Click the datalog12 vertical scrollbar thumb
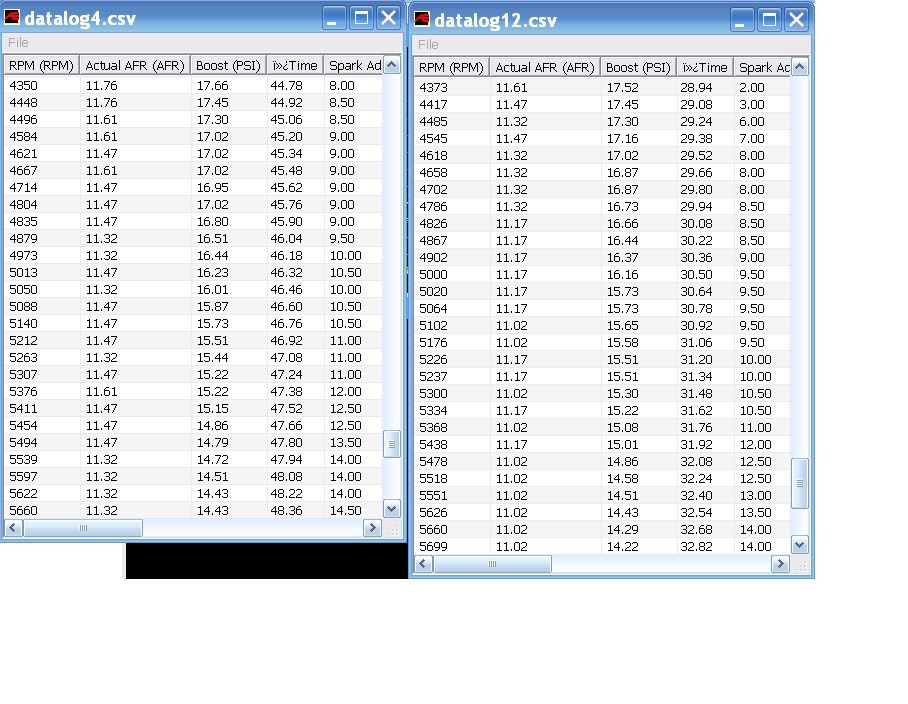The width and height of the screenshot is (908, 704). pyautogui.click(x=799, y=484)
